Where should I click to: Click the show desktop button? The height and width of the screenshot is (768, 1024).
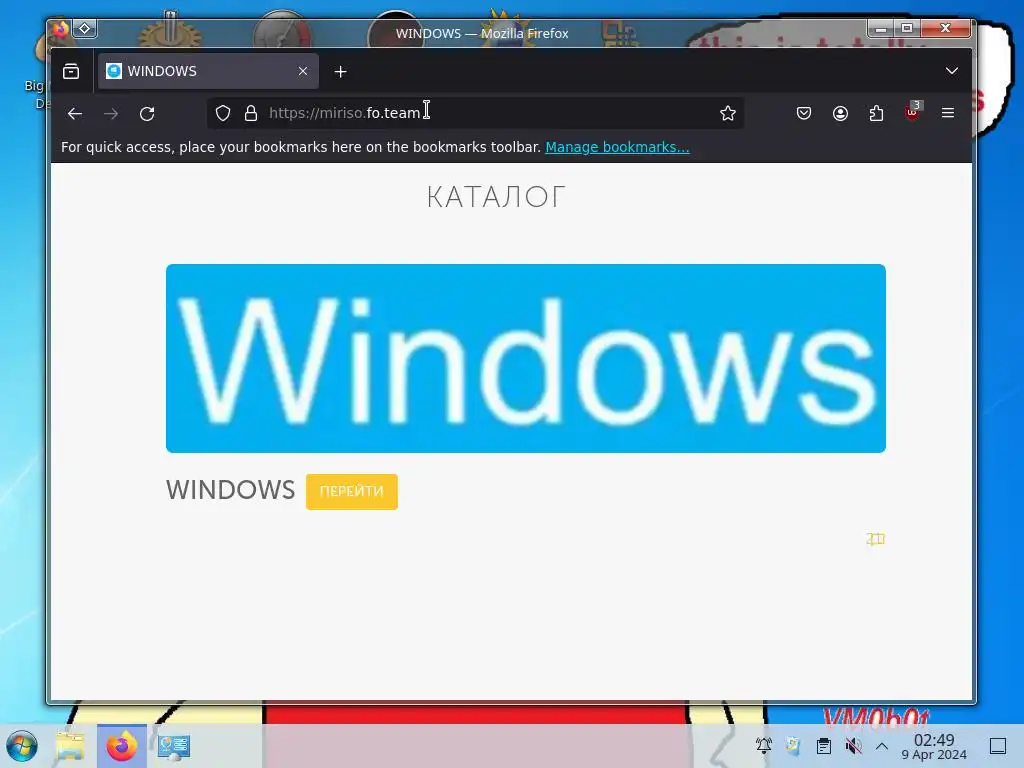click(998, 746)
